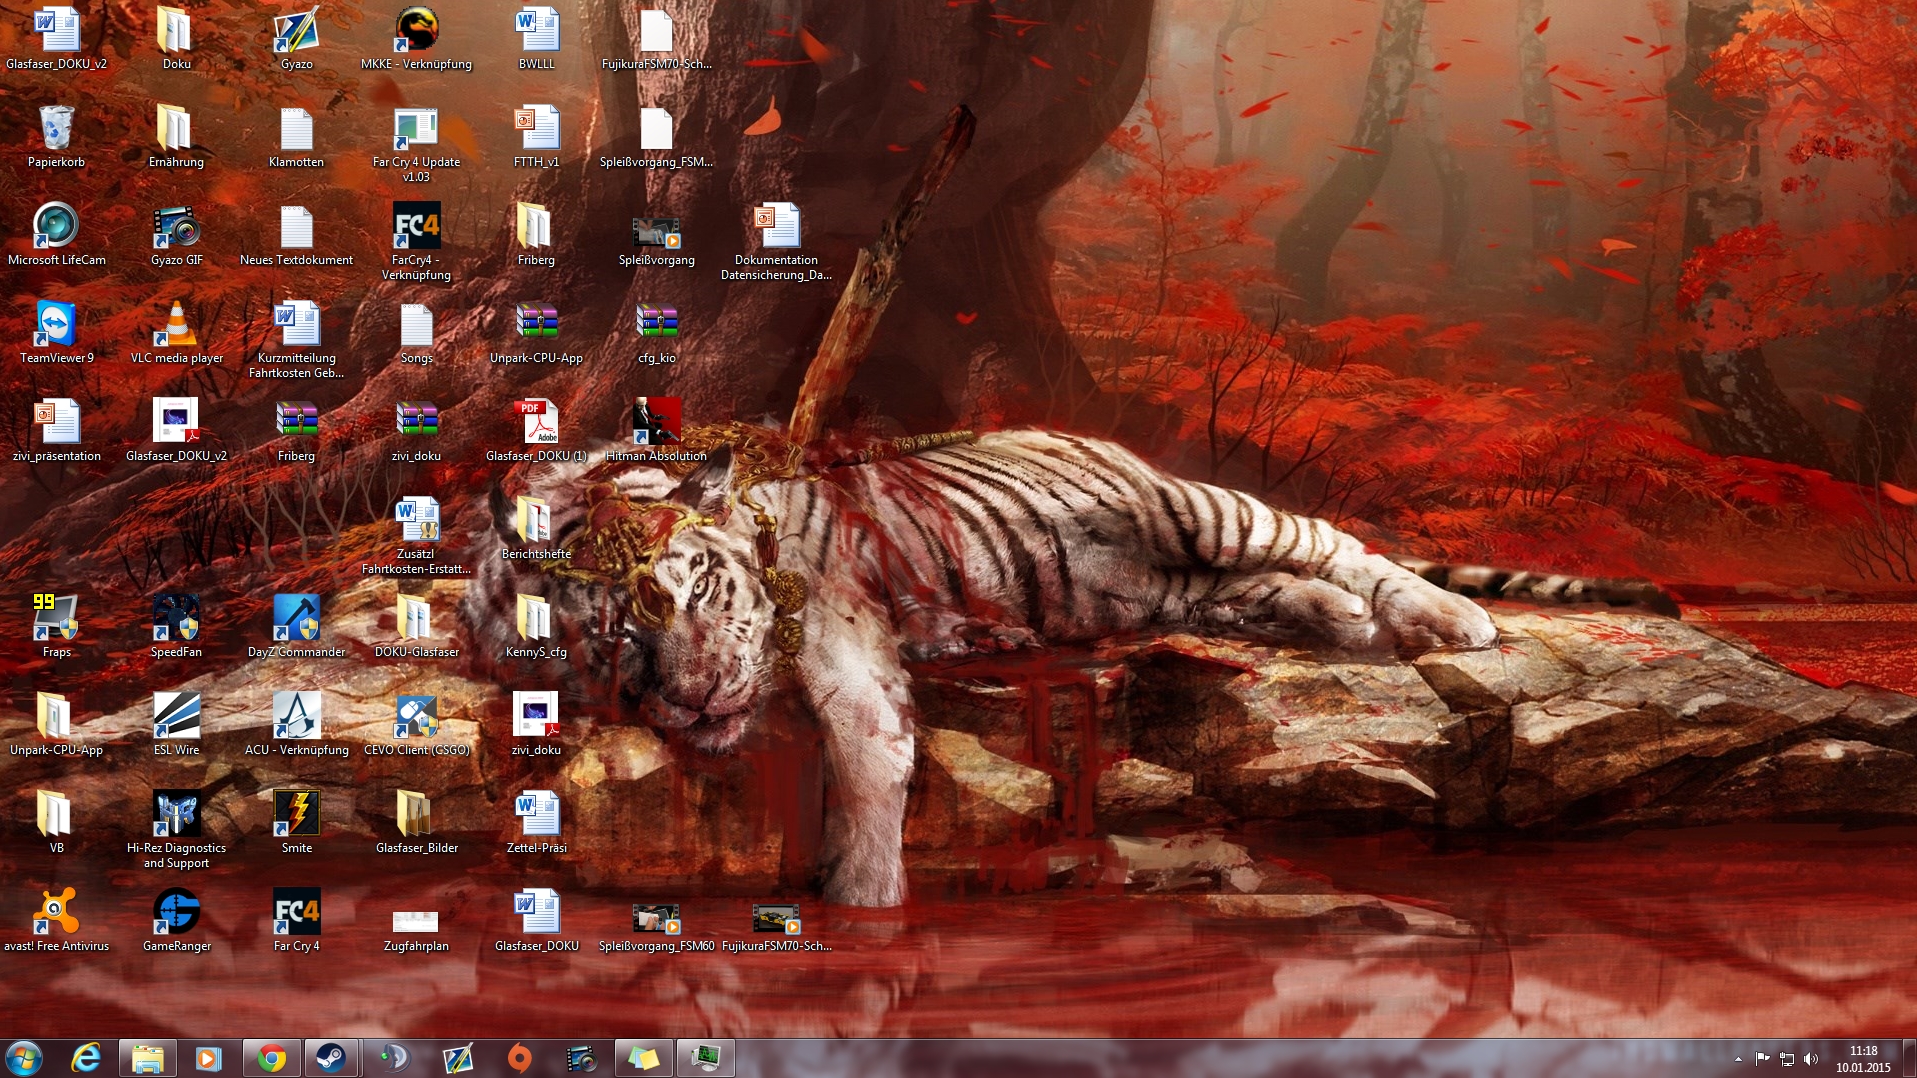
Task: Select the BWLLL Word document
Action: pos(536,37)
